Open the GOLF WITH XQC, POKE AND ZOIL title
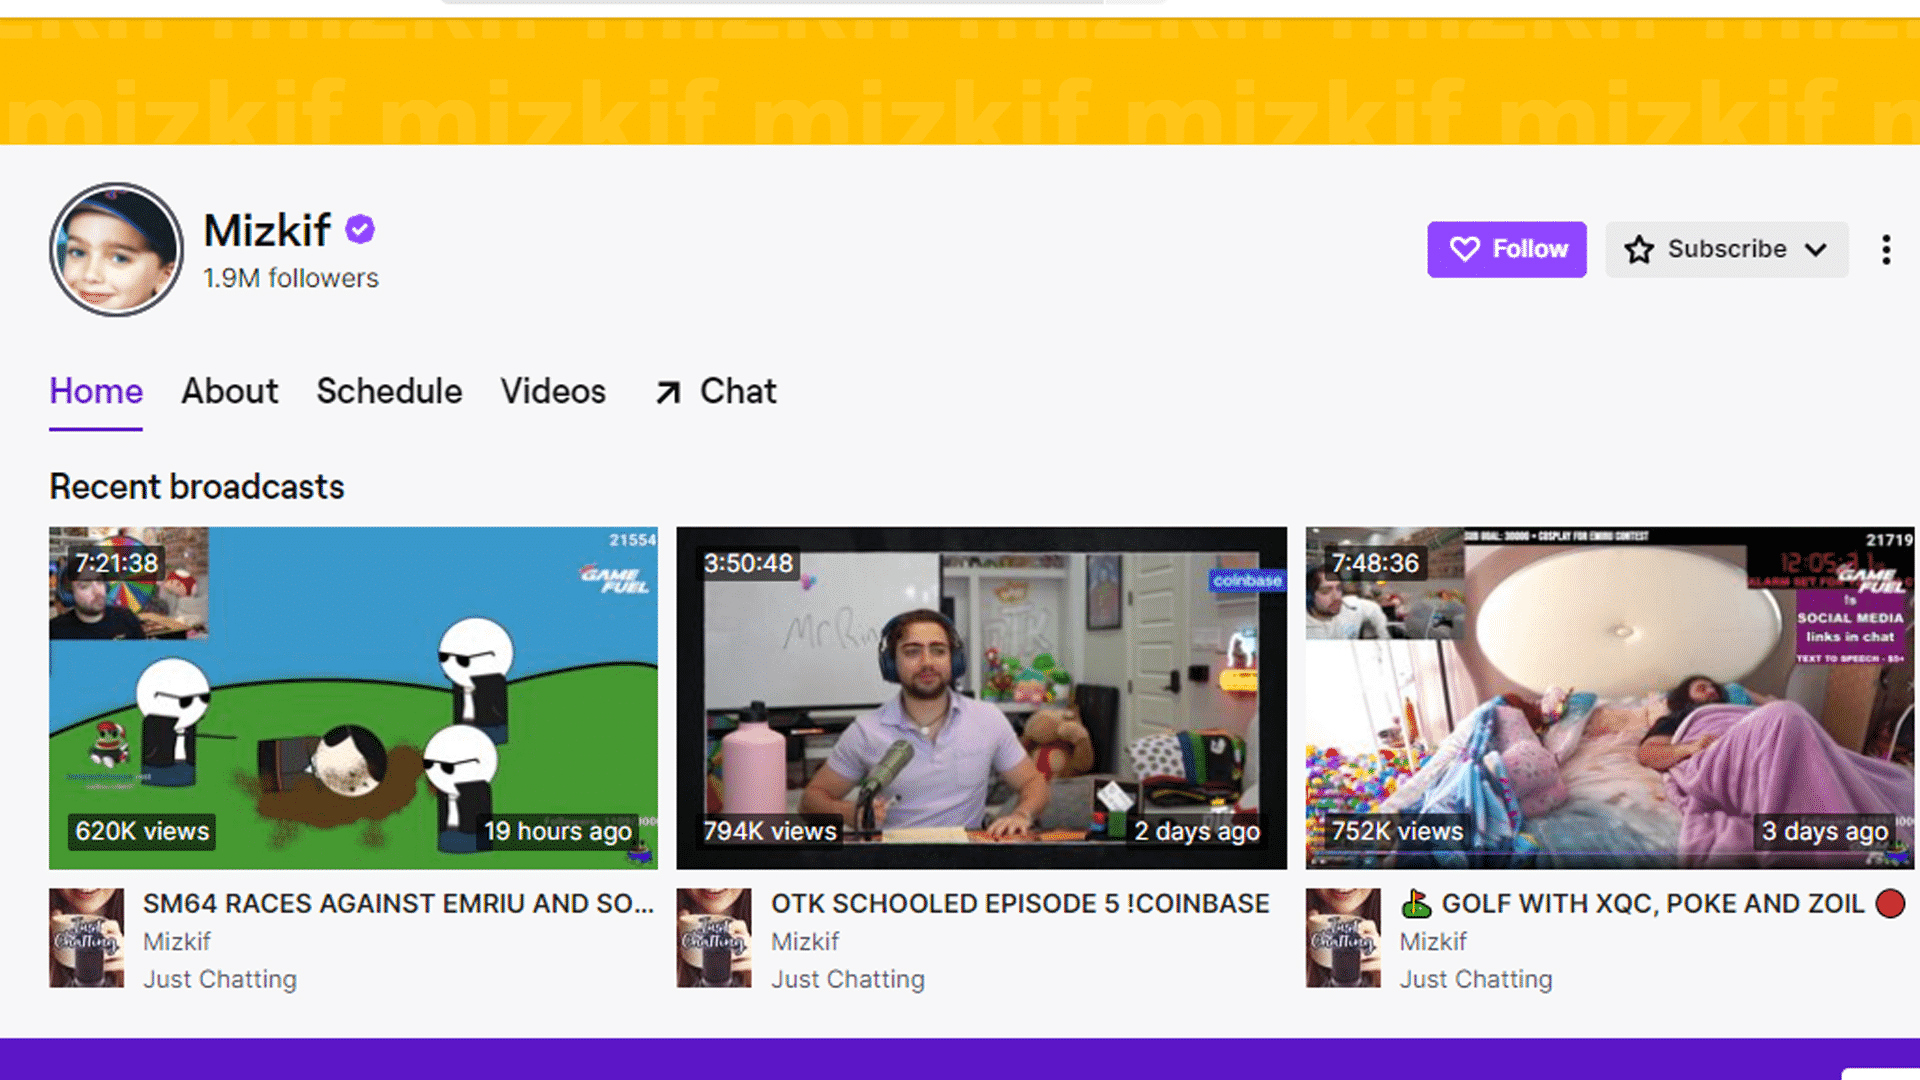This screenshot has width=1920, height=1080. (x=1652, y=903)
